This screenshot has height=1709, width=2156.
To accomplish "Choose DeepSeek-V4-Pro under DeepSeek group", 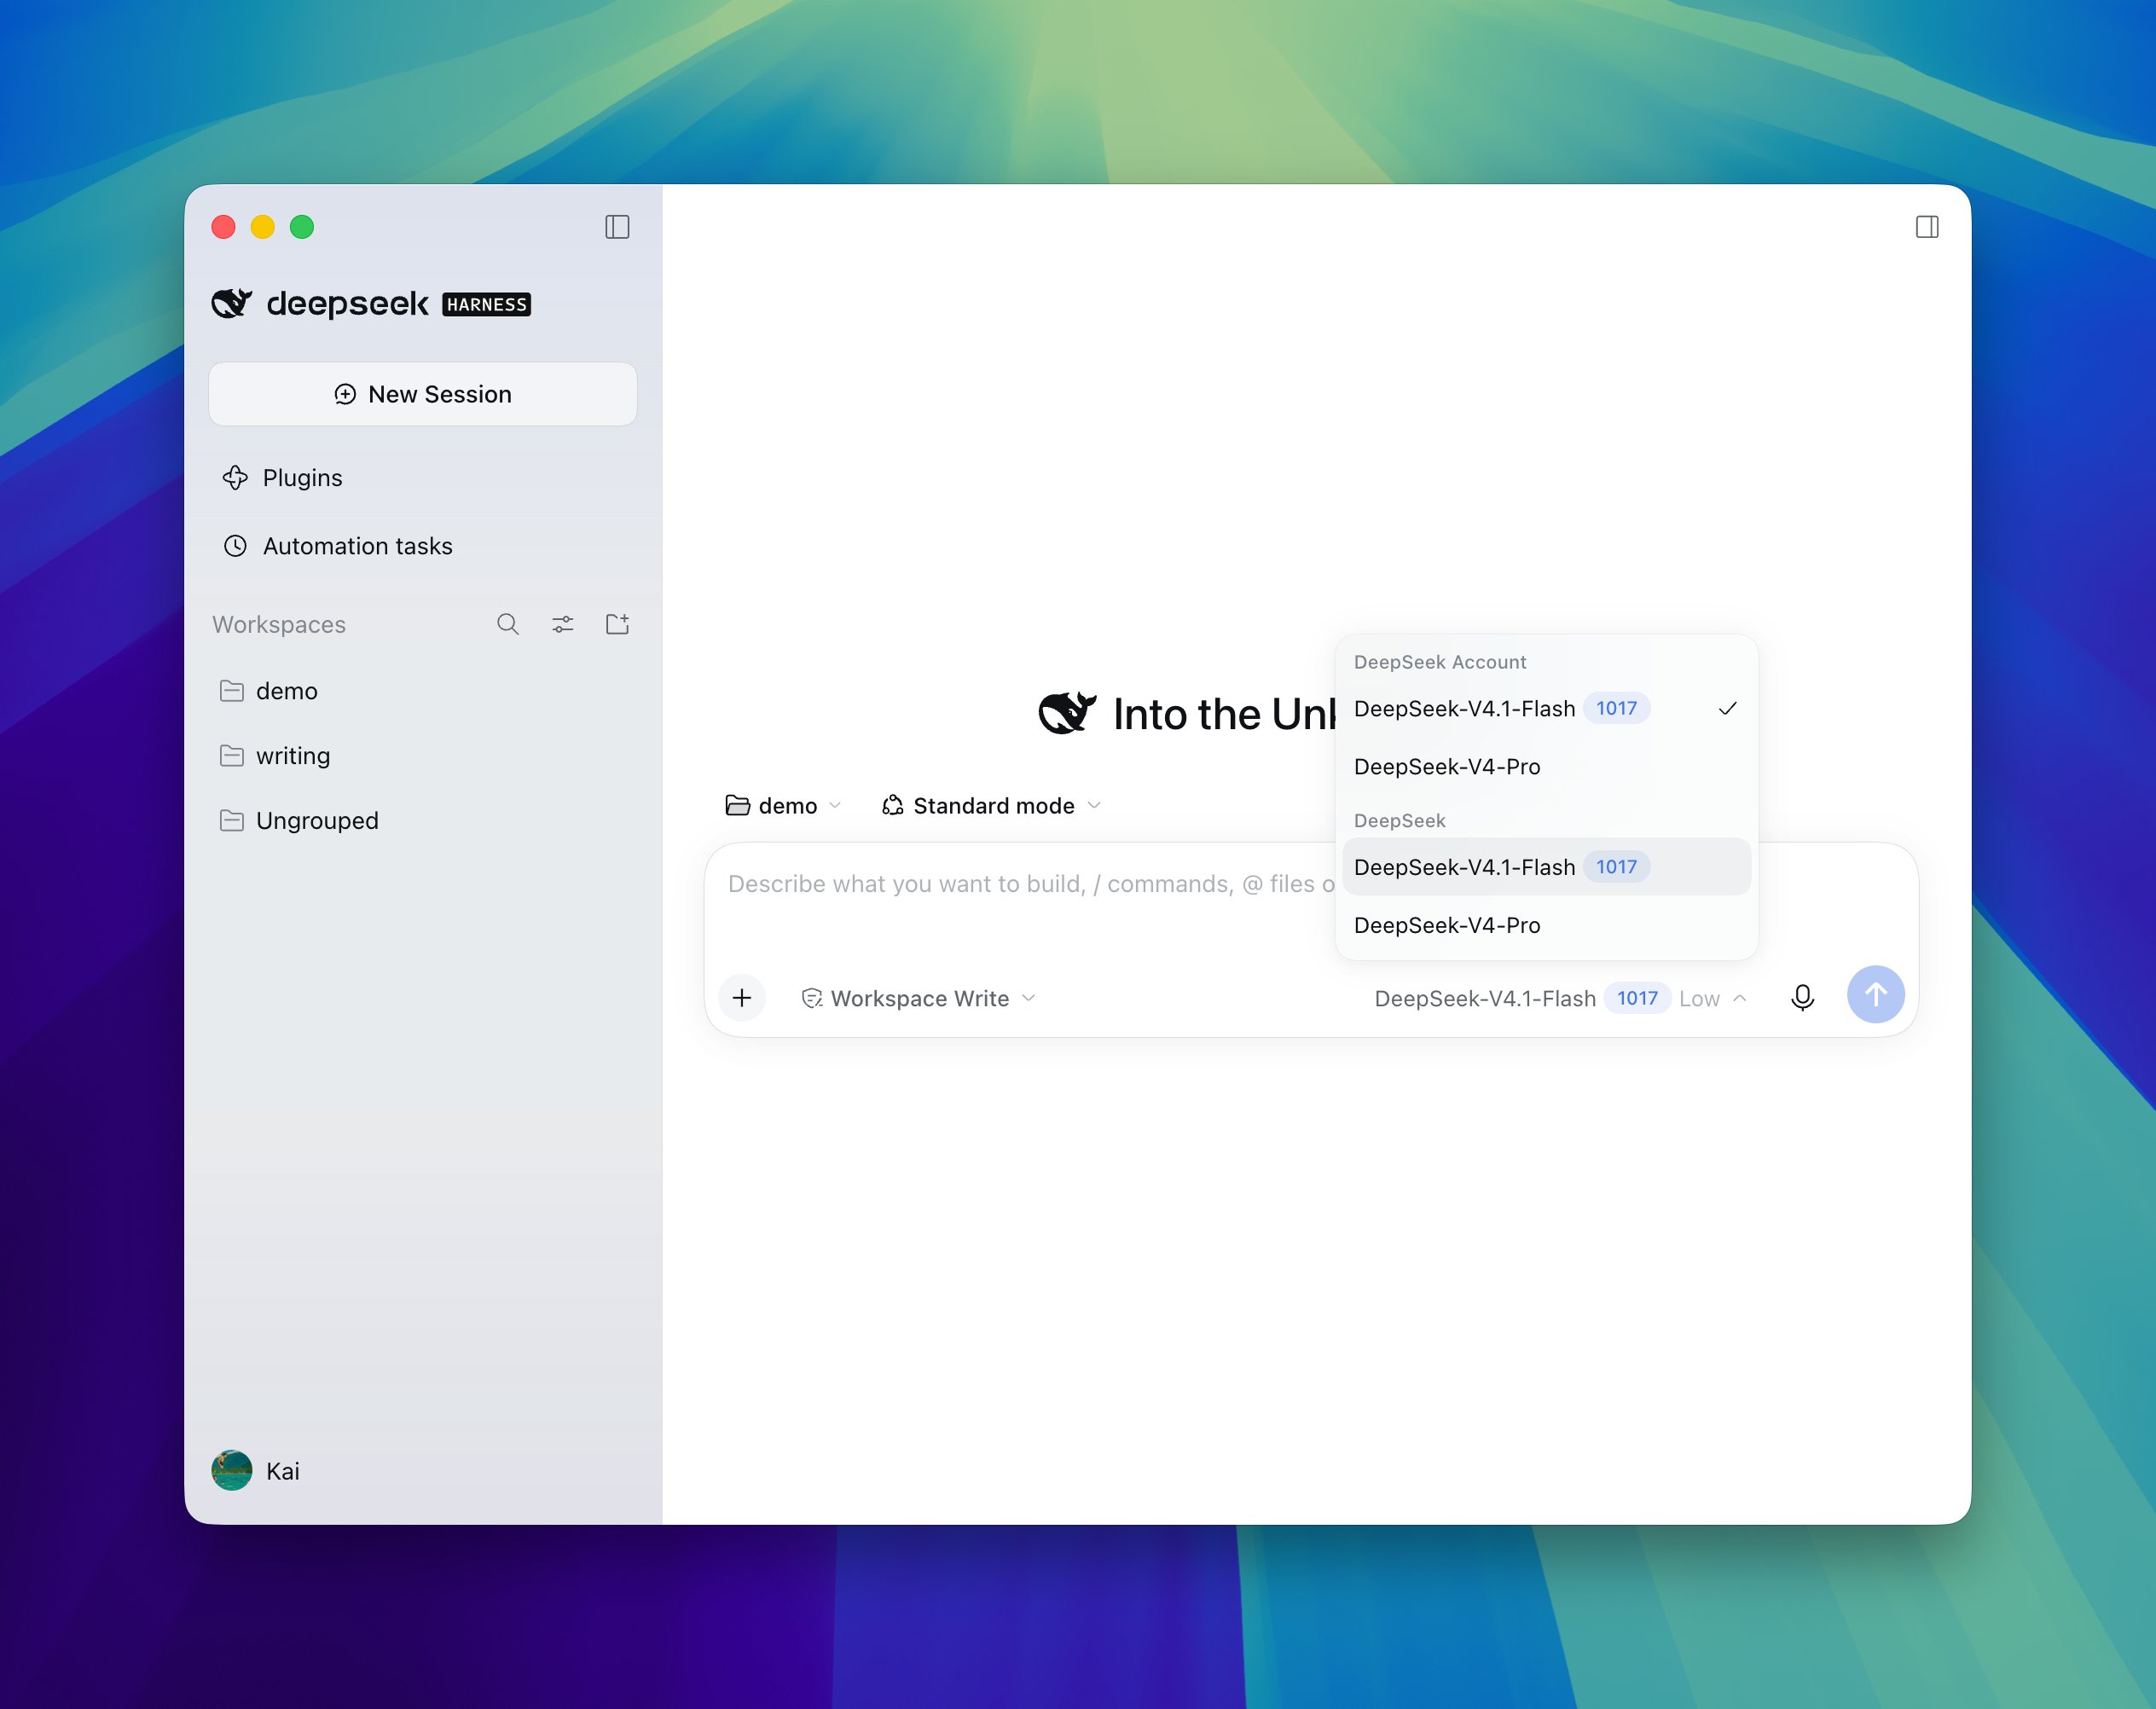I will (1546, 925).
